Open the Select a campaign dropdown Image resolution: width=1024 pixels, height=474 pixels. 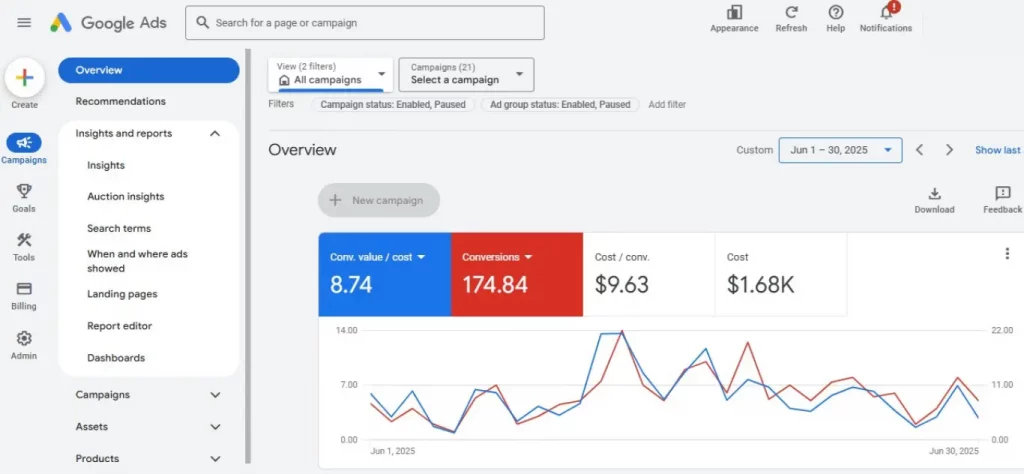click(x=466, y=75)
